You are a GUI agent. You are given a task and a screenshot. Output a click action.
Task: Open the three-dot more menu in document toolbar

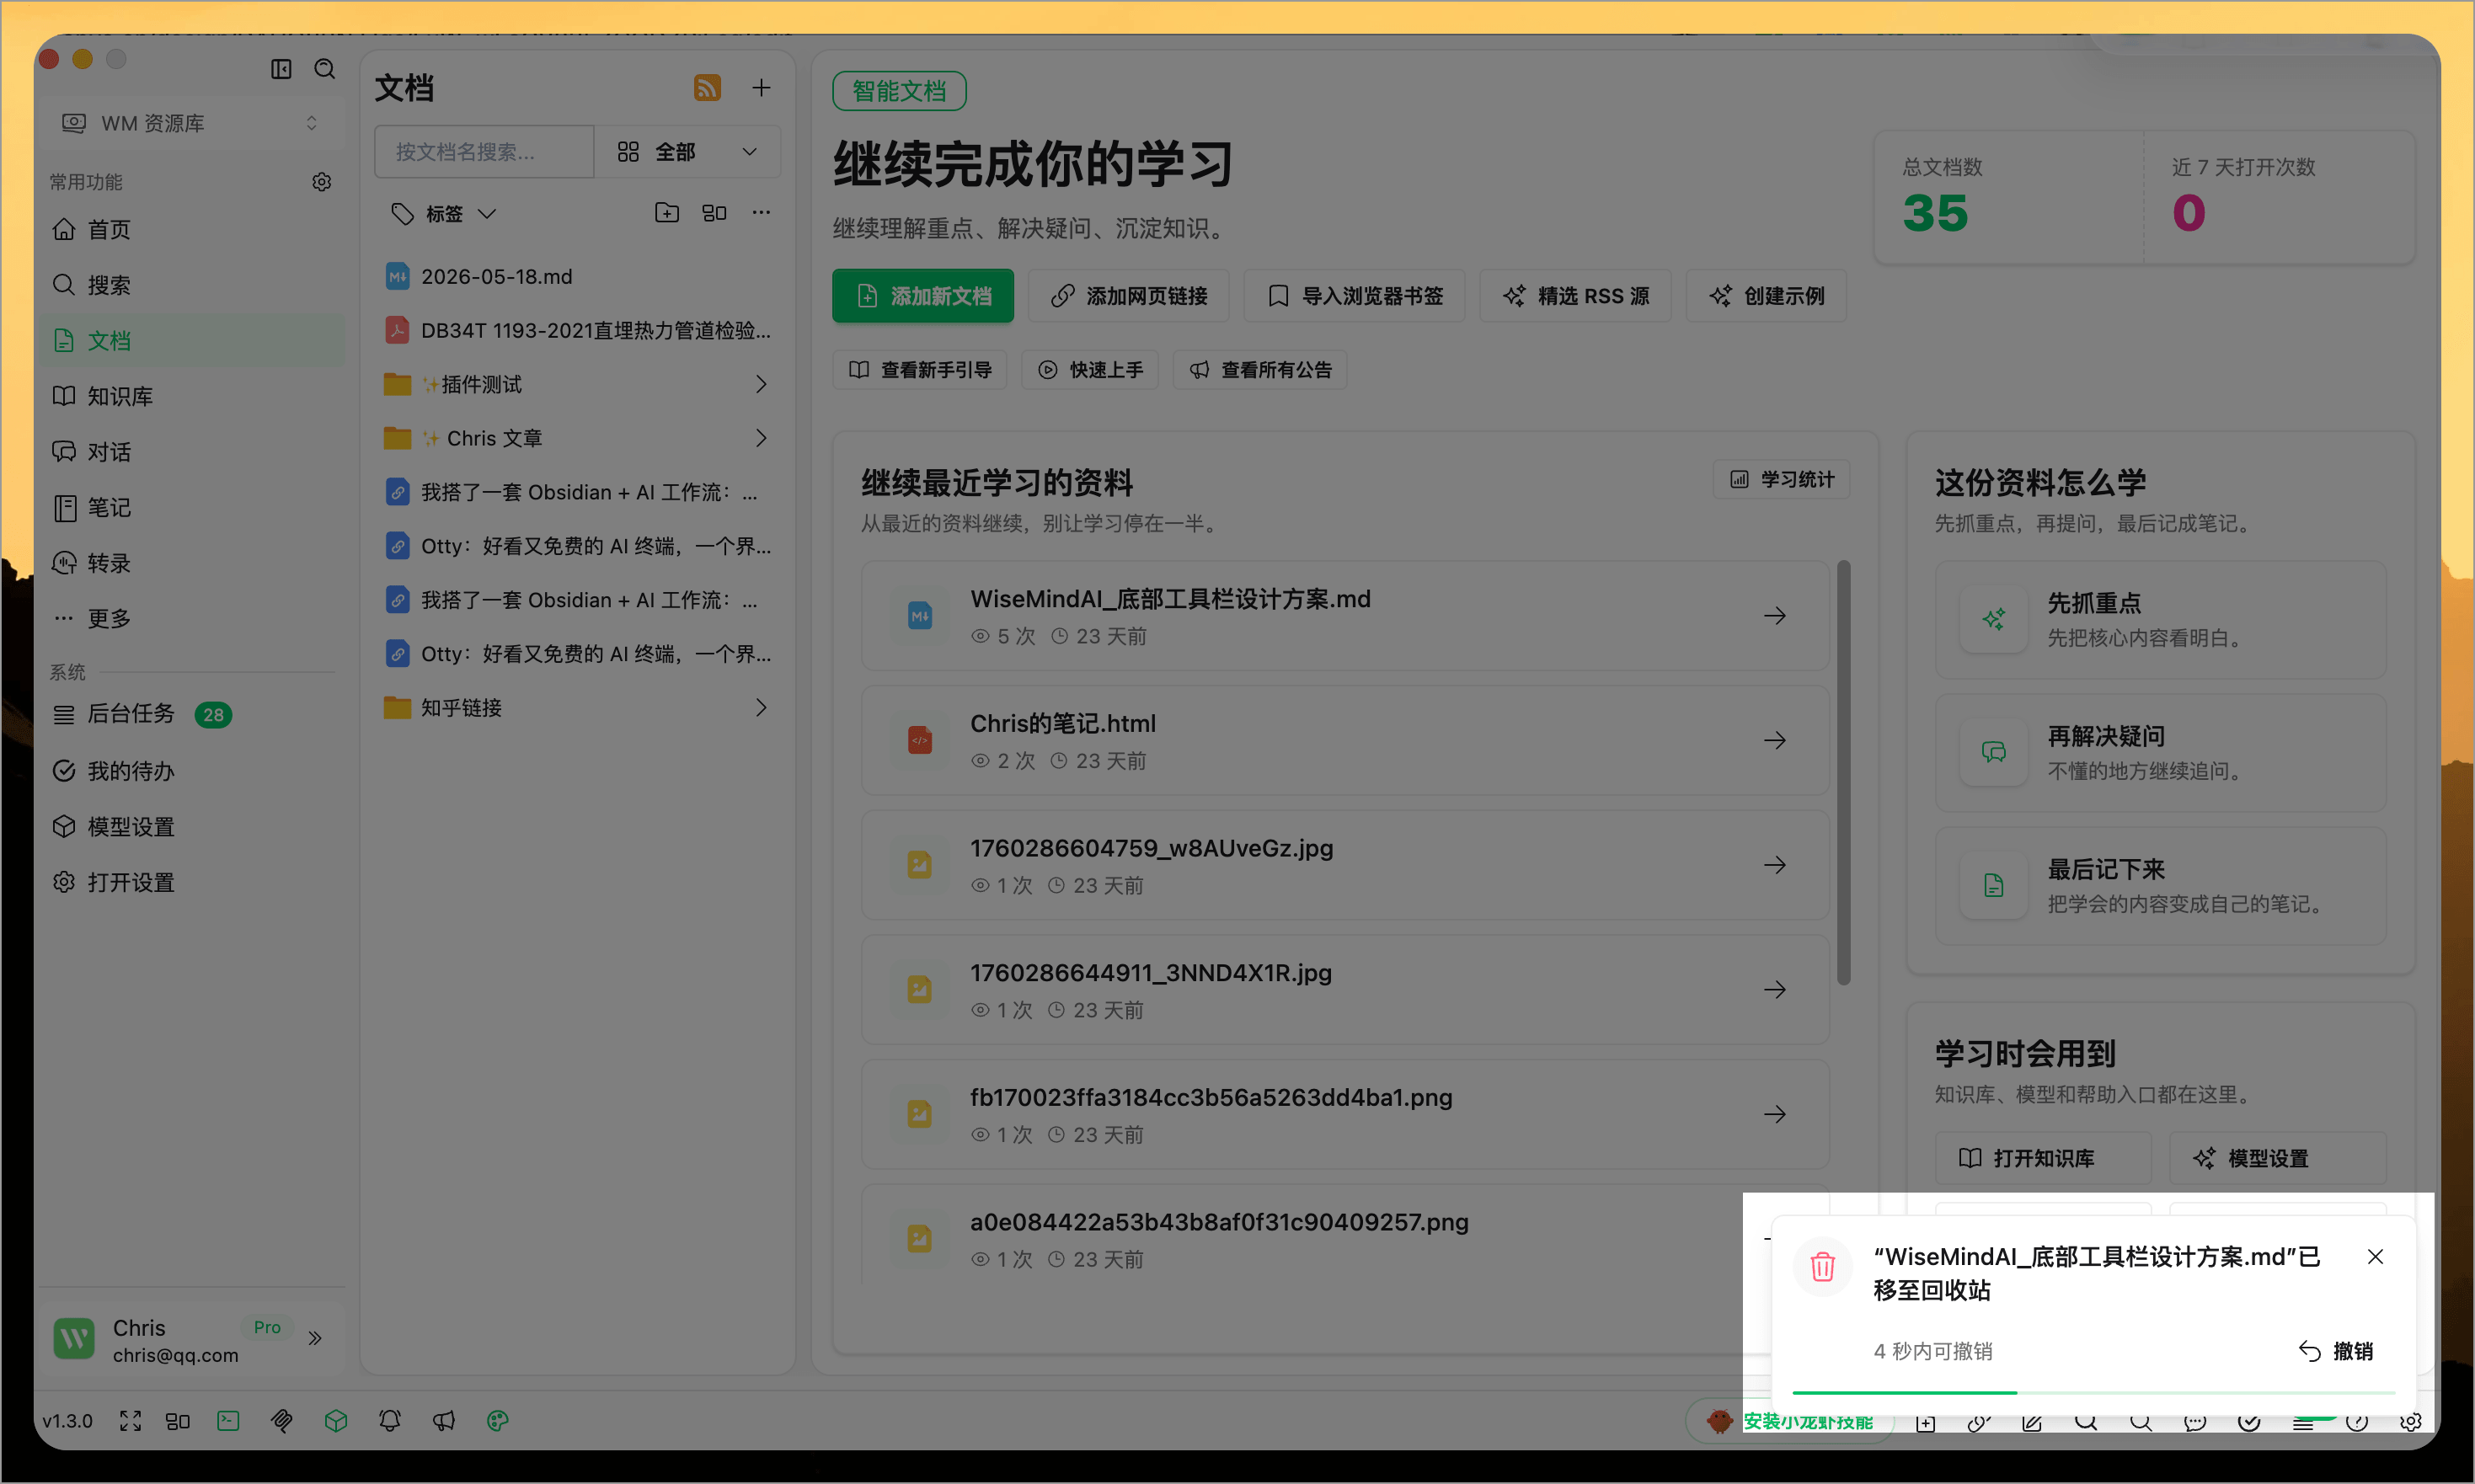click(761, 212)
